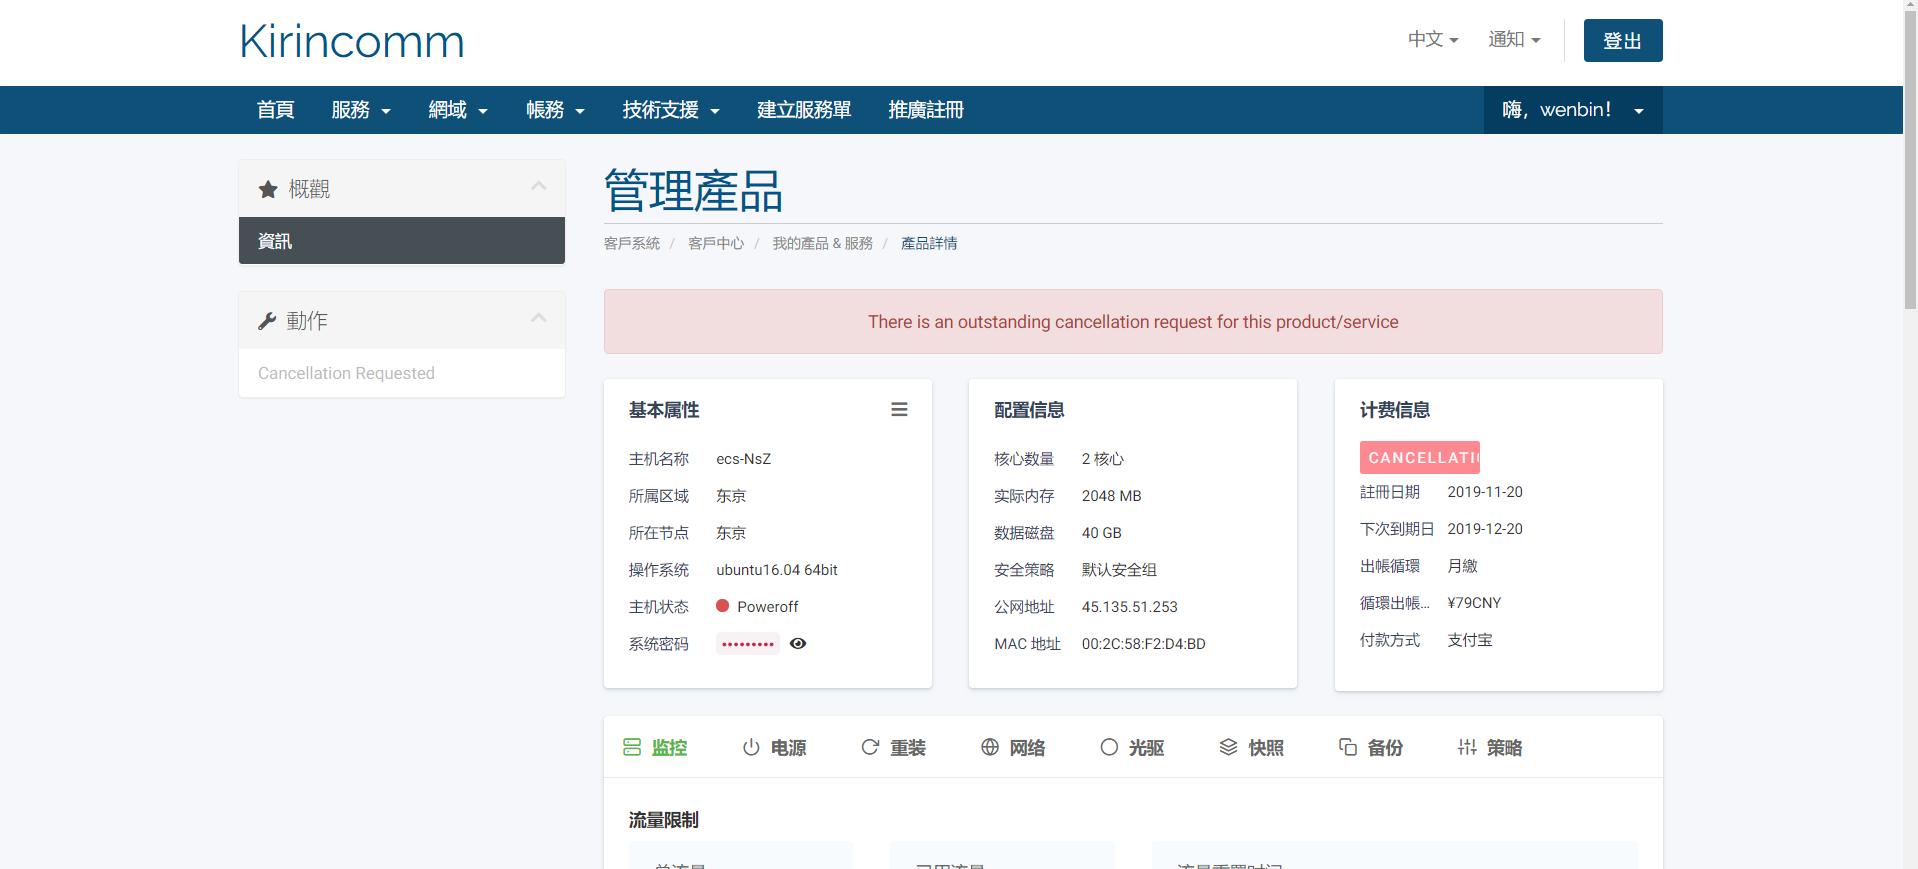Click the hostname value ecs-NsZ
This screenshot has height=869, width=1918.
pos(744,459)
